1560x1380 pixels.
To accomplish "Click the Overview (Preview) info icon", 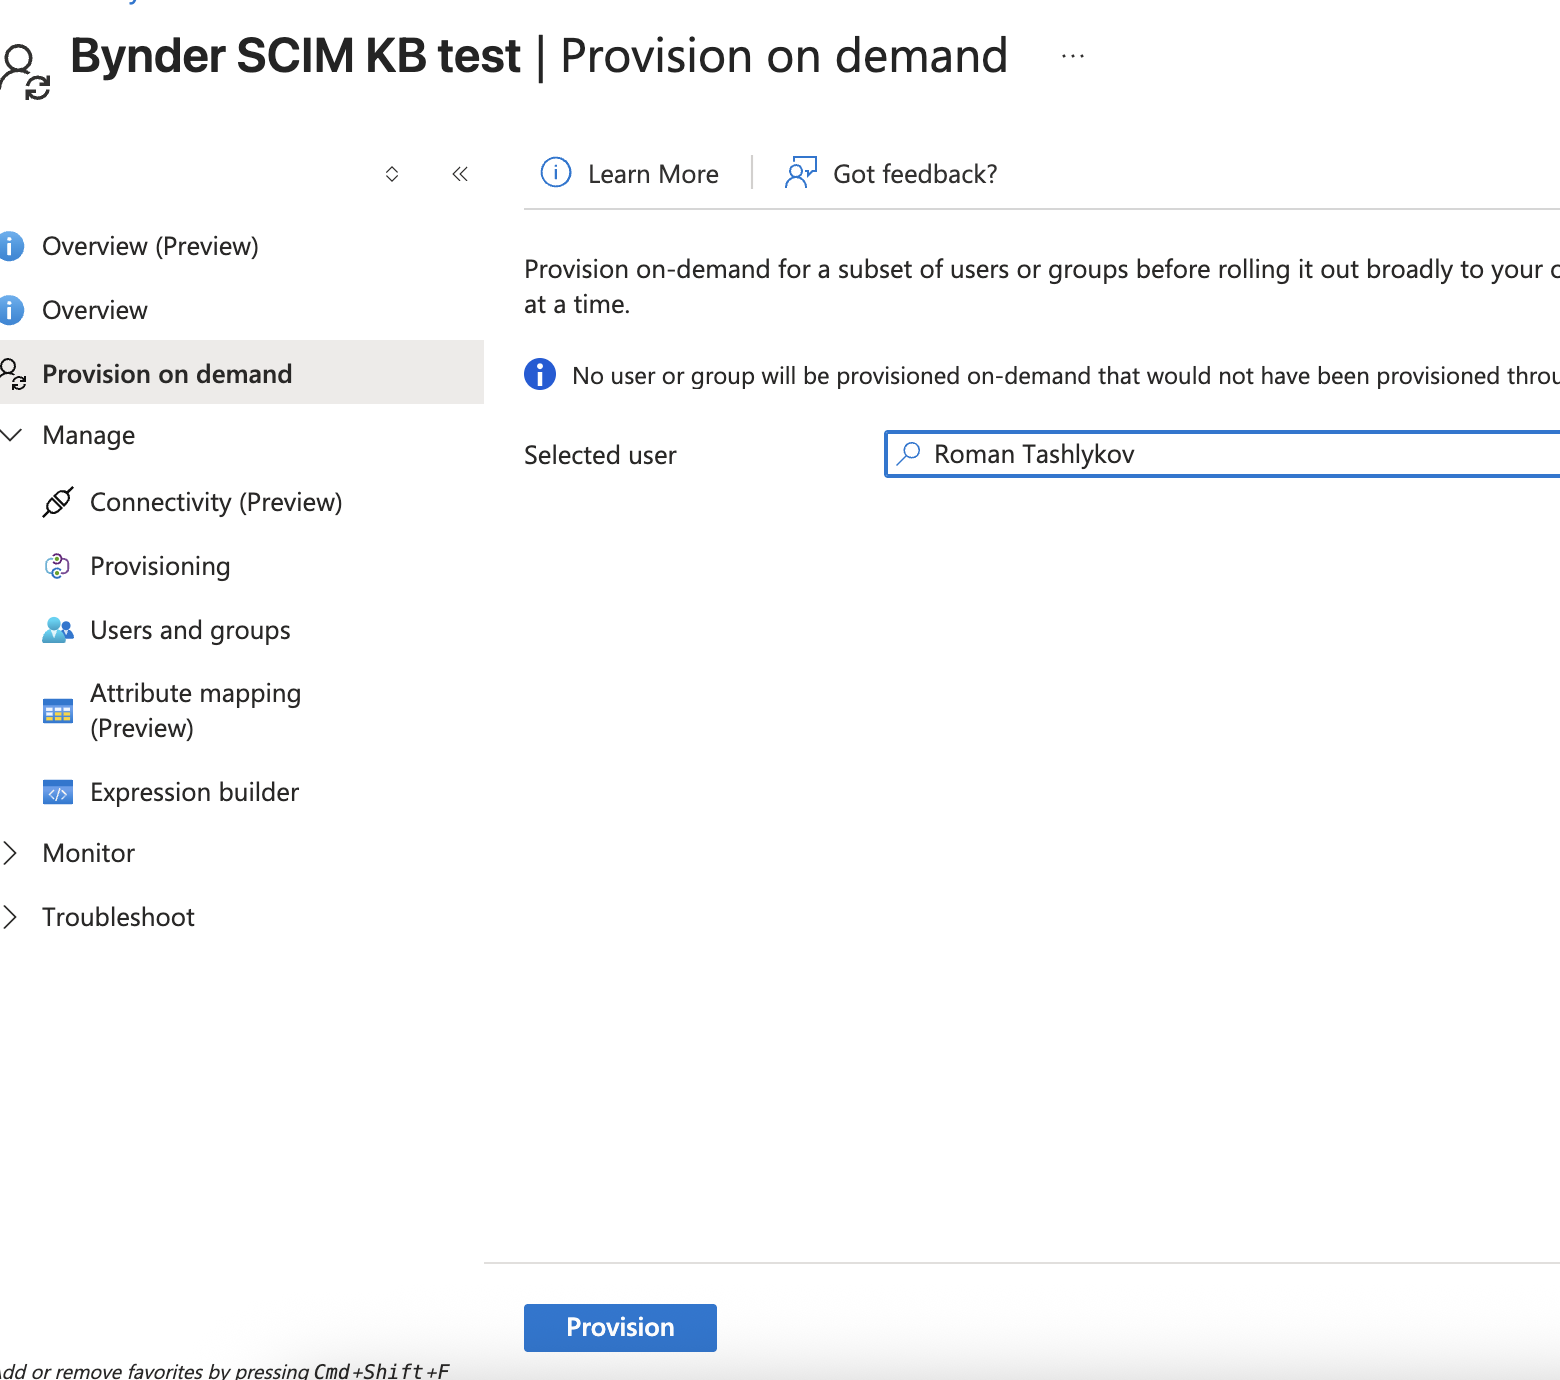I will click(x=10, y=246).
